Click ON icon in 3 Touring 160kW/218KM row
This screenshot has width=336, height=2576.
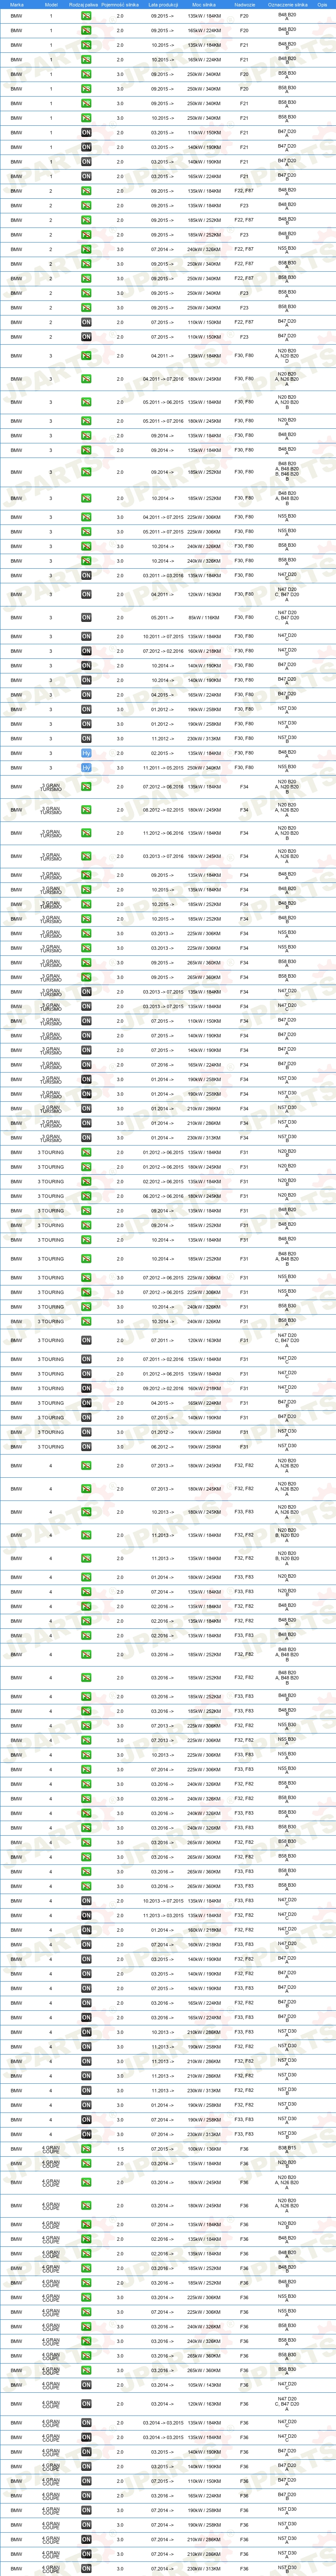(x=86, y=1388)
